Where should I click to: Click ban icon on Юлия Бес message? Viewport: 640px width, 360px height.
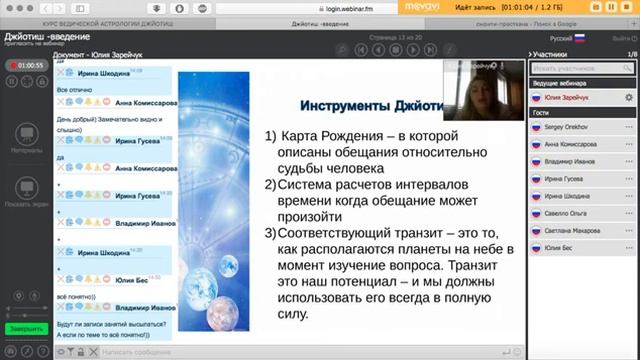pos(107,279)
